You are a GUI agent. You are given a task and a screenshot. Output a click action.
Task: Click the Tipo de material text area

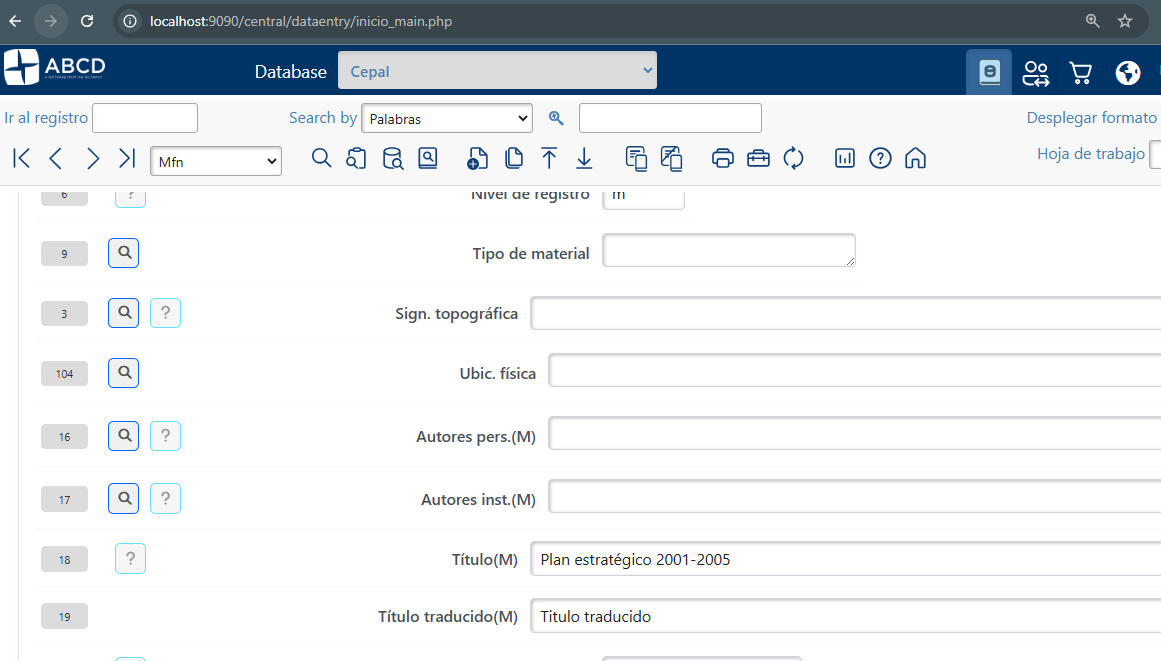click(728, 251)
